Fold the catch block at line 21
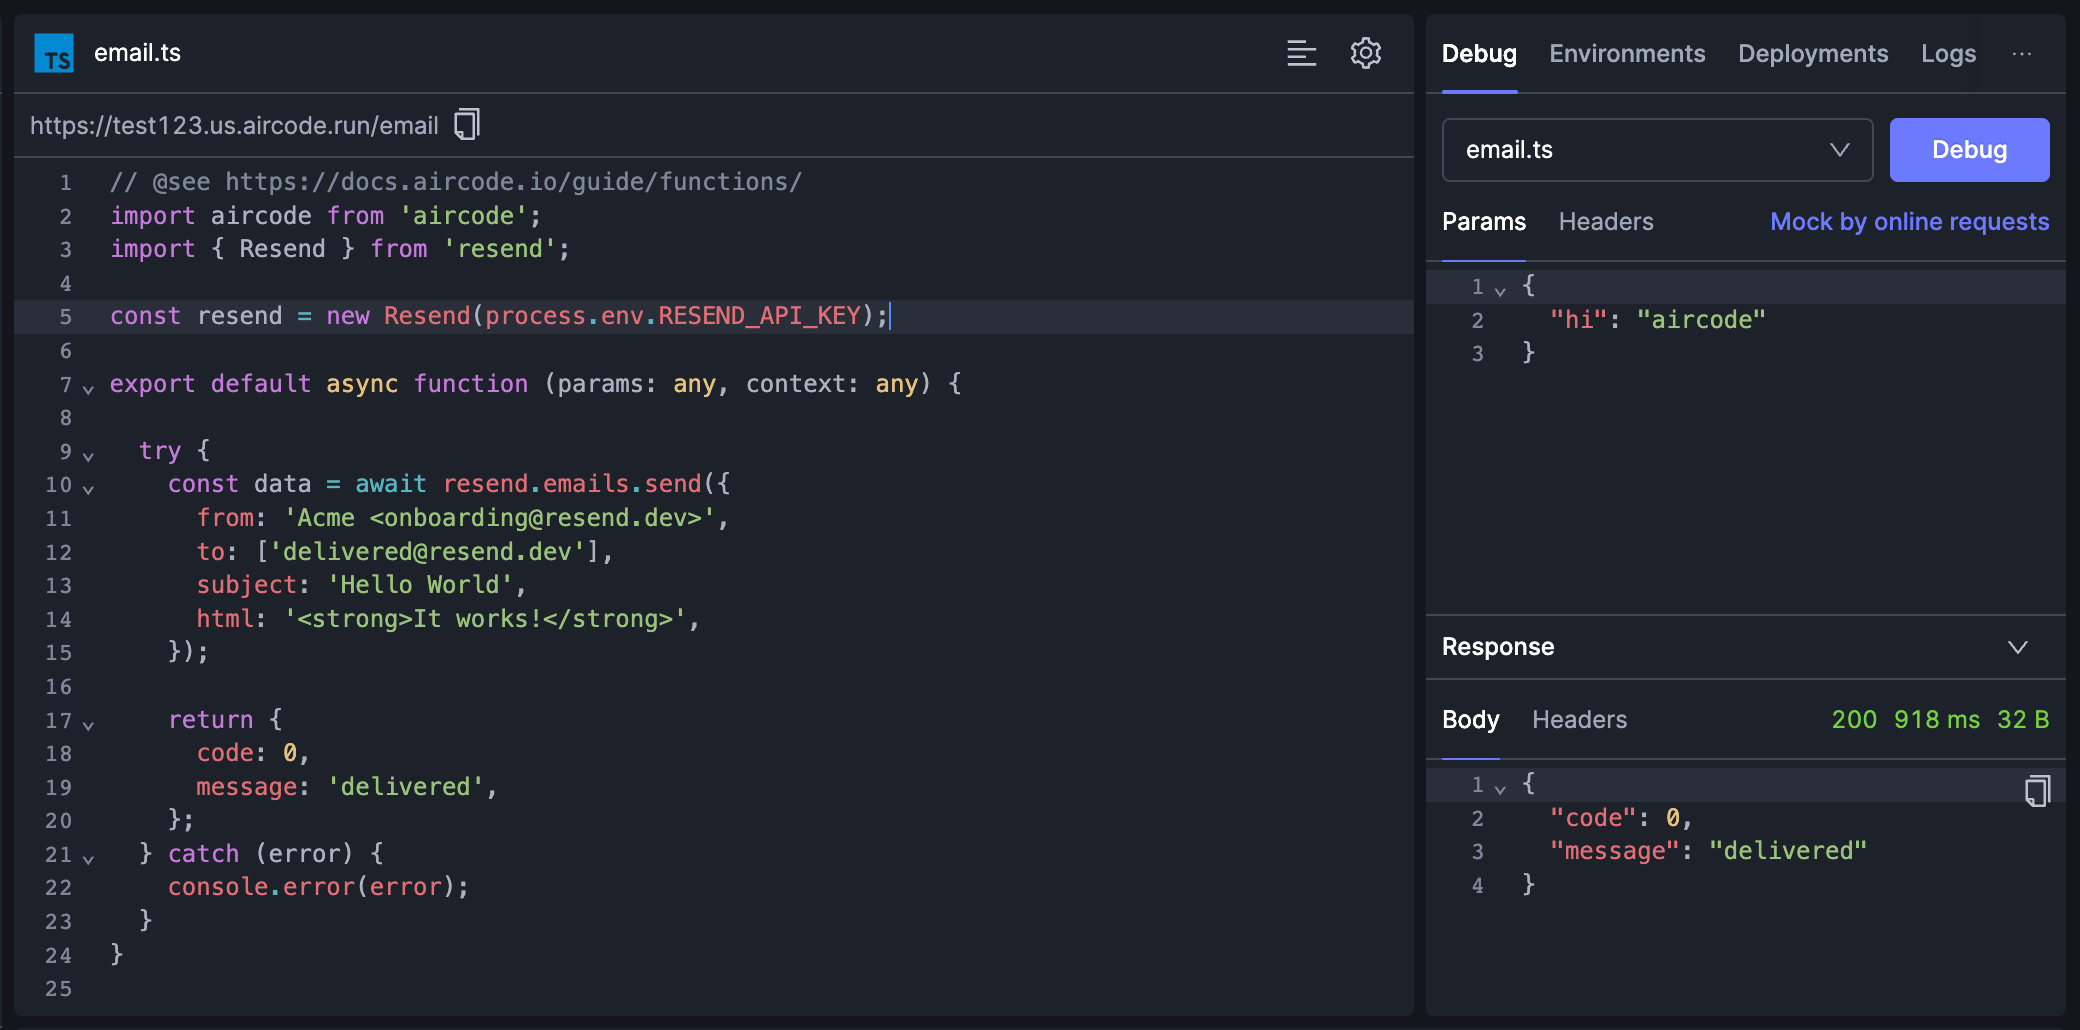 88,858
